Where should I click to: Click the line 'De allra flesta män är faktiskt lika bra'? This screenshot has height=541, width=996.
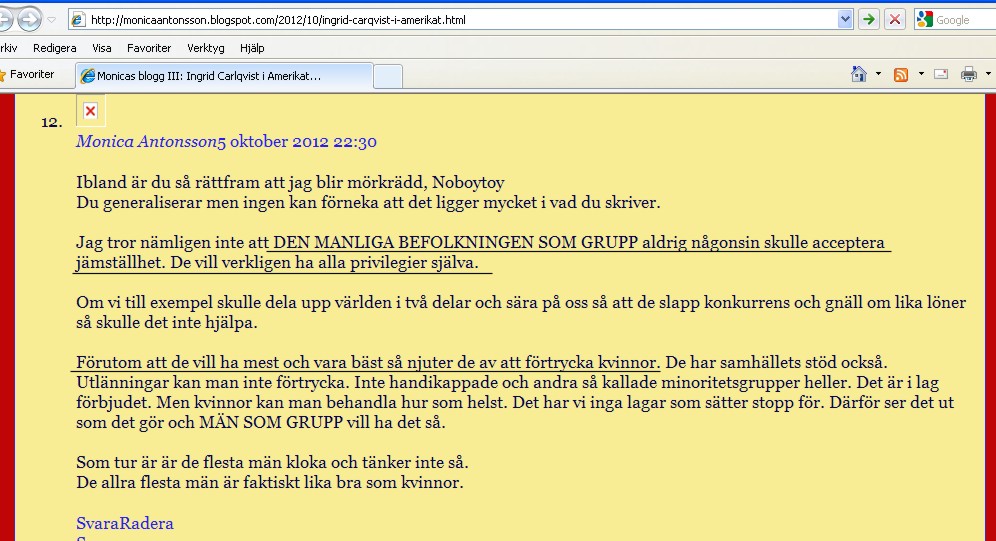(x=270, y=483)
